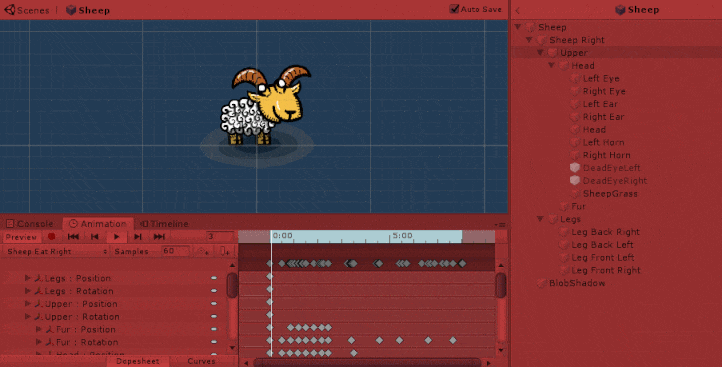
Task: Click the DeadEyeRight object icon
Action: [575, 181]
